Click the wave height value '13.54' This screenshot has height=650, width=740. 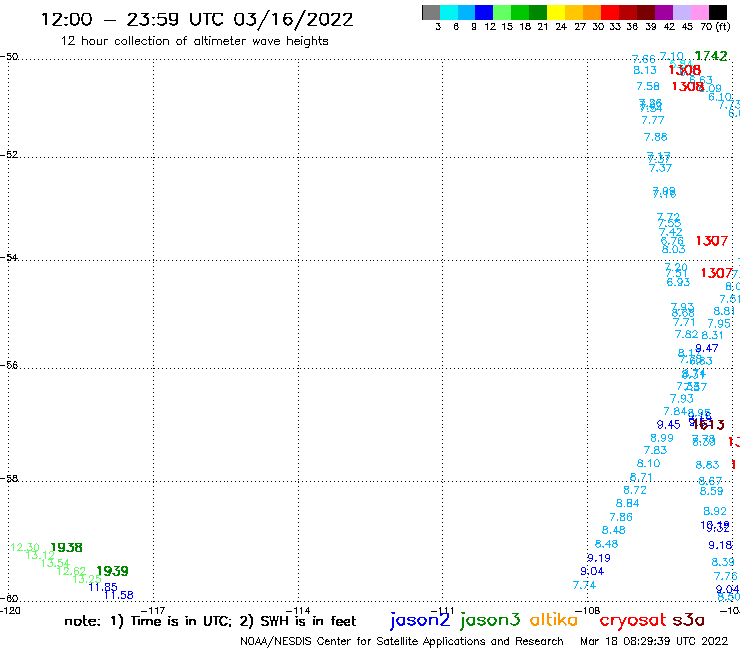point(55,563)
